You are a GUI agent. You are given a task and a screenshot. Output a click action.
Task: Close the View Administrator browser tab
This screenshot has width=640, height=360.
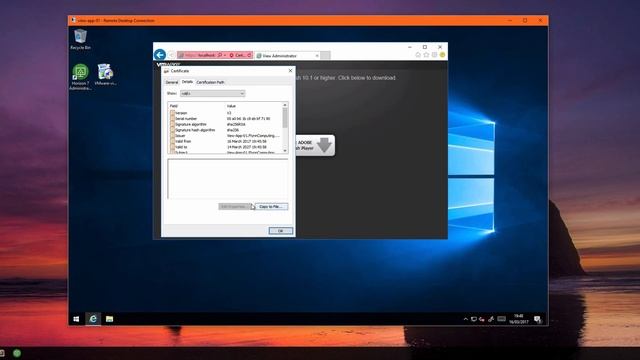pos(317,56)
